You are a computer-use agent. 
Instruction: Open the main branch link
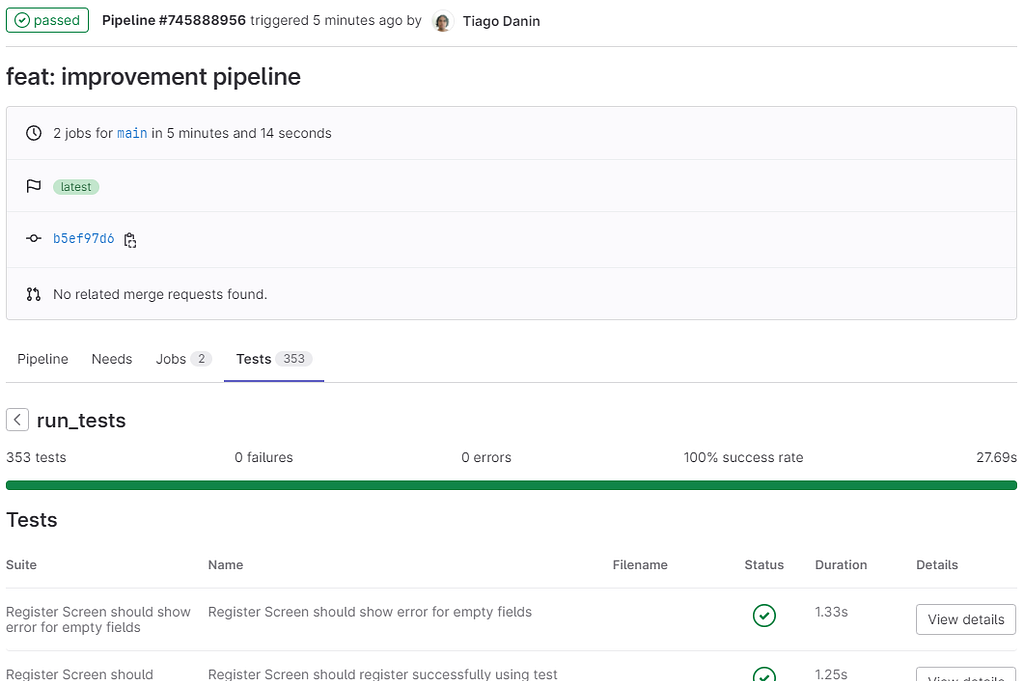coord(132,133)
